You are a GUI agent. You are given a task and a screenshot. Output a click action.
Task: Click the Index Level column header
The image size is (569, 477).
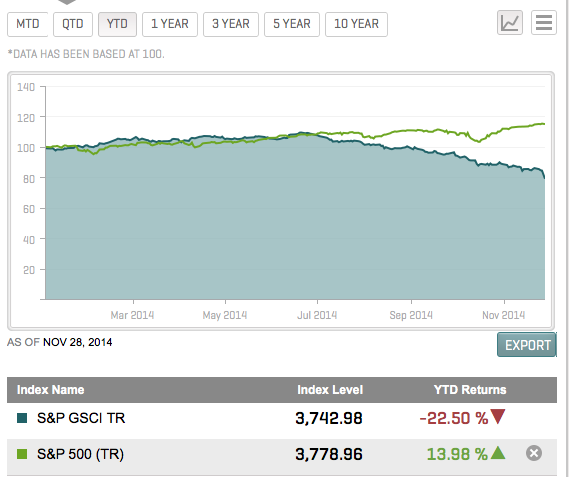point(330,390)
